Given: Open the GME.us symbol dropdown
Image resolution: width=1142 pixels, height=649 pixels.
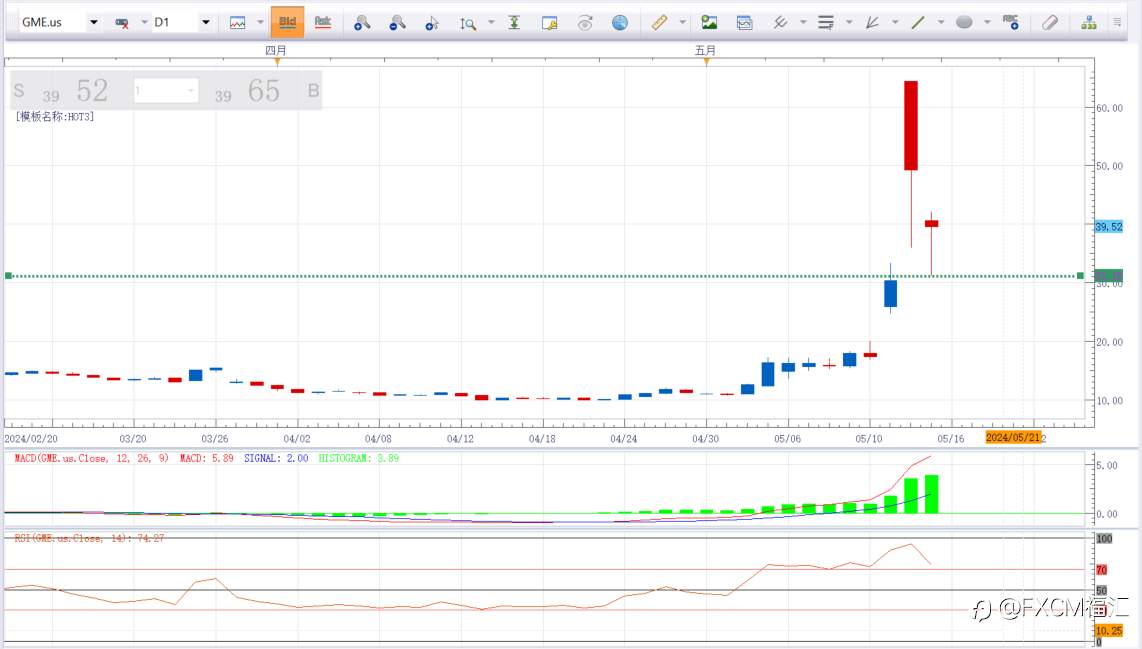Looking at the screenshot, I should 94,23.
